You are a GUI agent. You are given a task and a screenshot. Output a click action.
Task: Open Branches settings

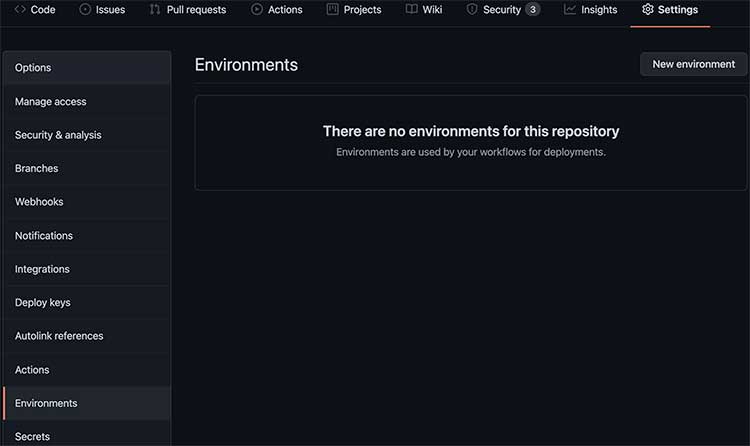[87, 168]
